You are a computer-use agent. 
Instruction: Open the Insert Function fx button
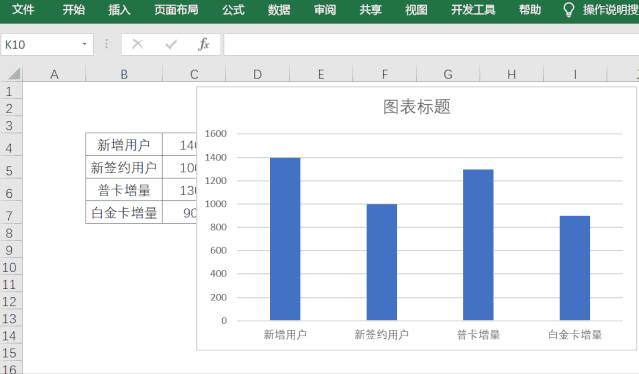click(204, 44)
